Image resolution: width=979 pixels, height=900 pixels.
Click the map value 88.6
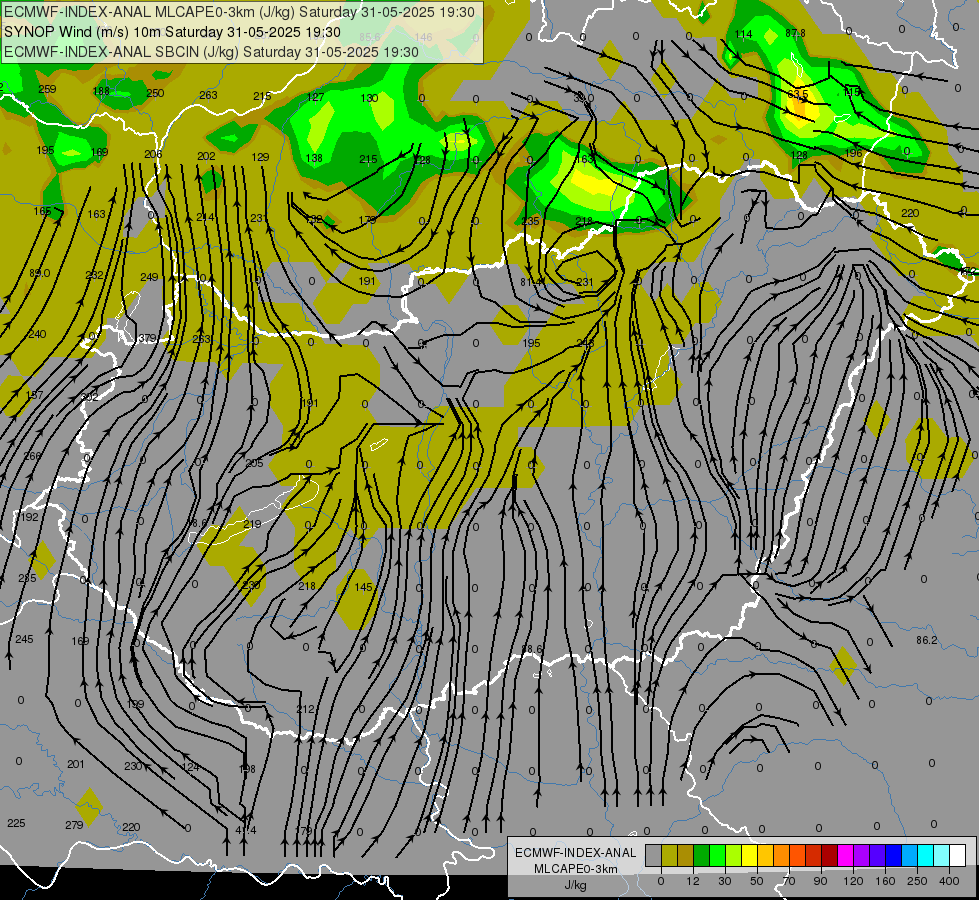pyautogui.click(x=532, y=650)
